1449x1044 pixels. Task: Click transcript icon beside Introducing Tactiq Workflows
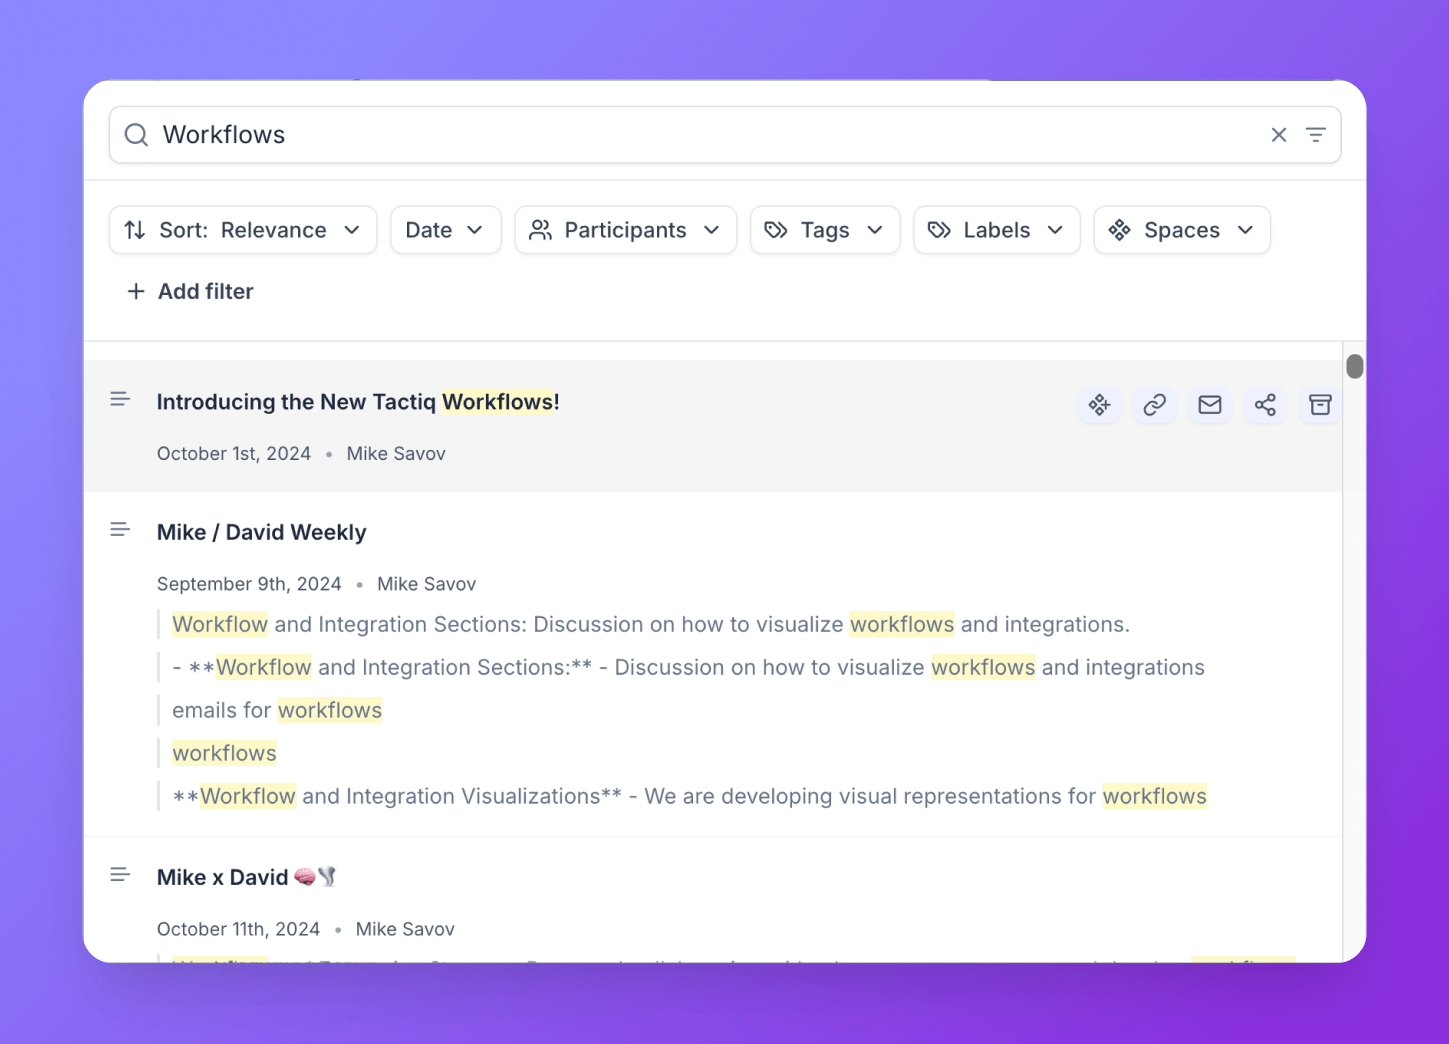tap(120, 400)
